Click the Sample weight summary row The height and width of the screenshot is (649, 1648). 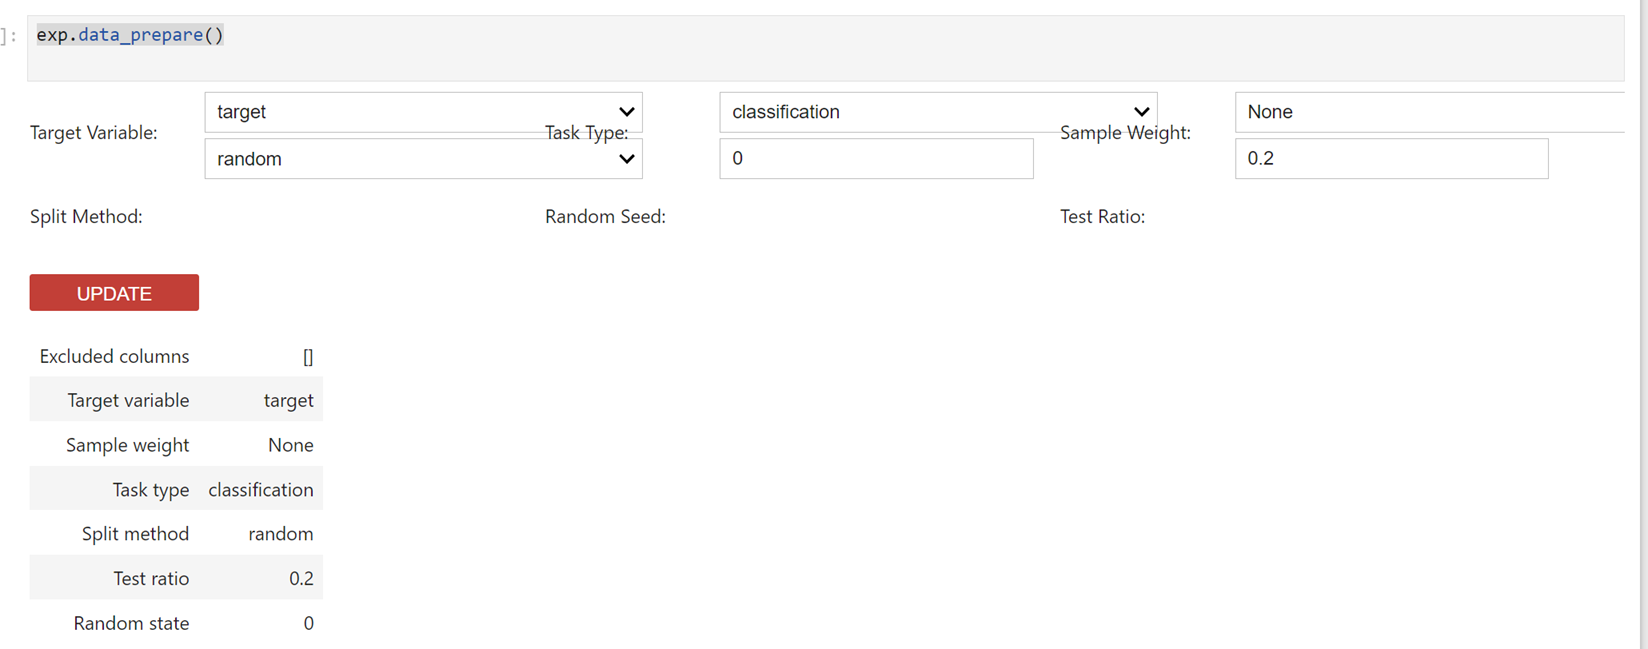coord(176,445)
